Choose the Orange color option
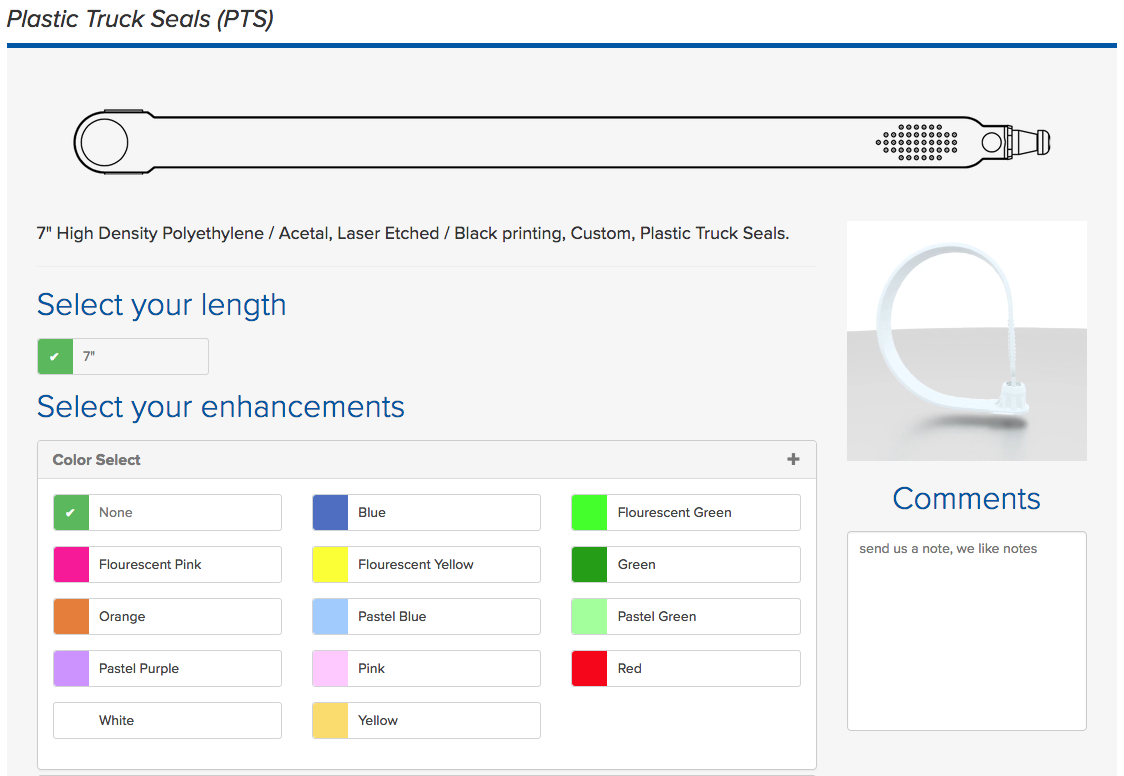The image size is (1124, 776). tap(168, 616)
